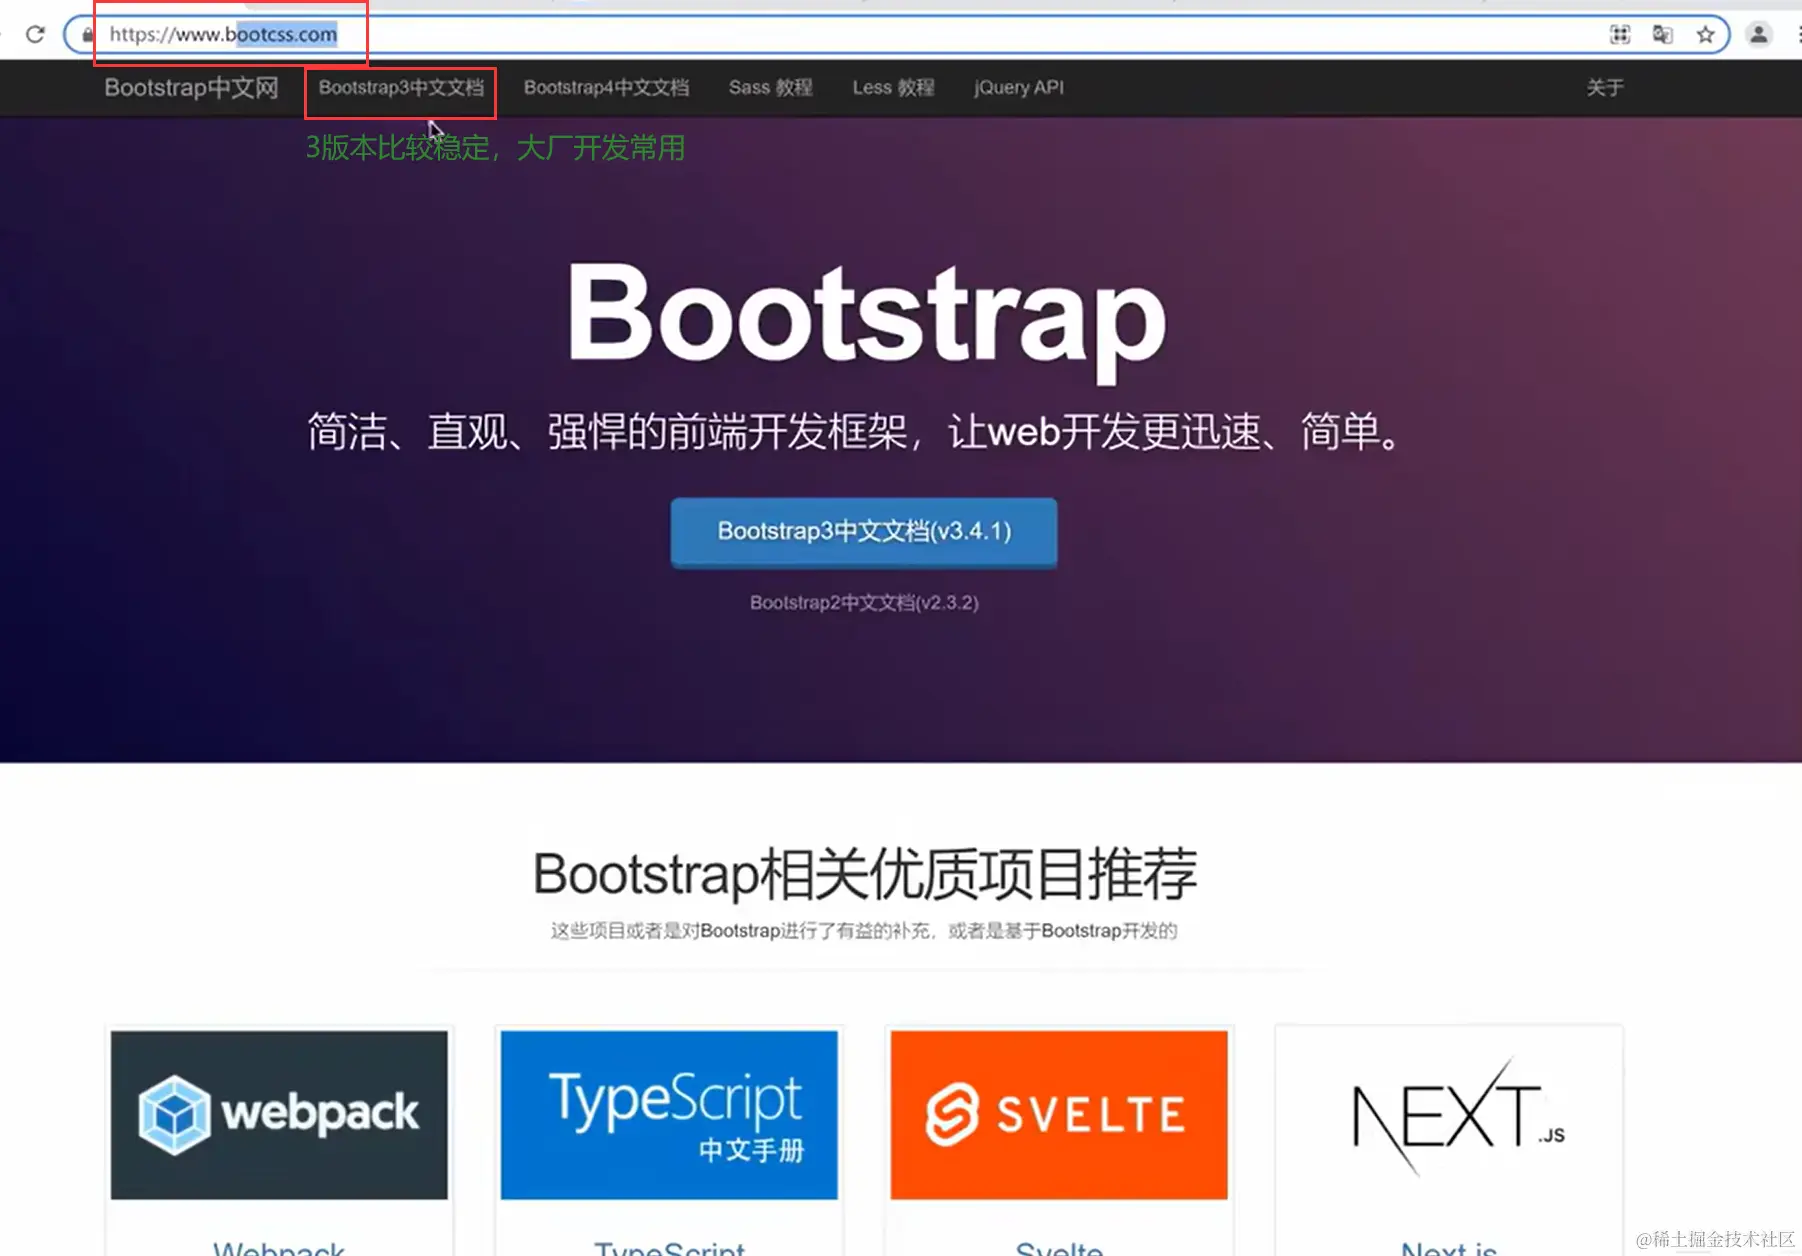Open the QR code scan icon

coord(1620,35)
